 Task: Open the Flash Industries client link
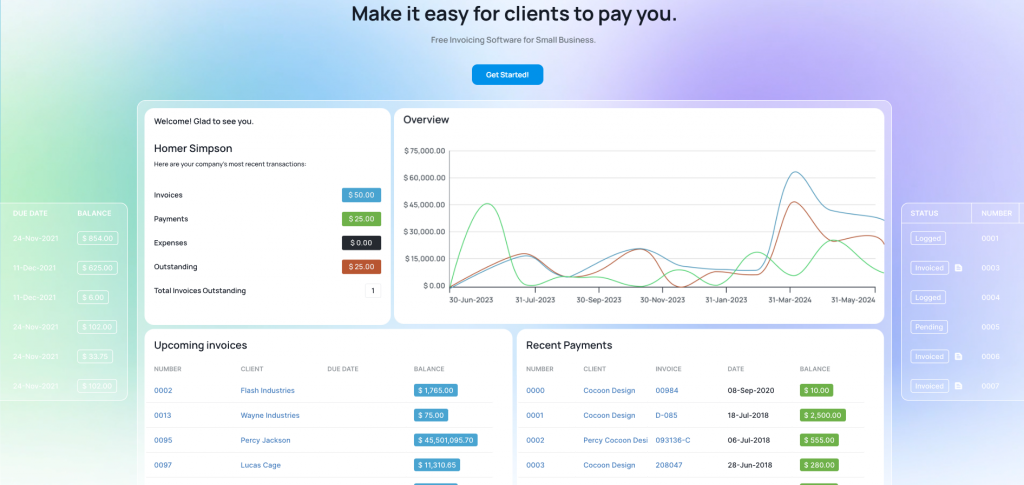pyautogui.click(x=267, y=390)
